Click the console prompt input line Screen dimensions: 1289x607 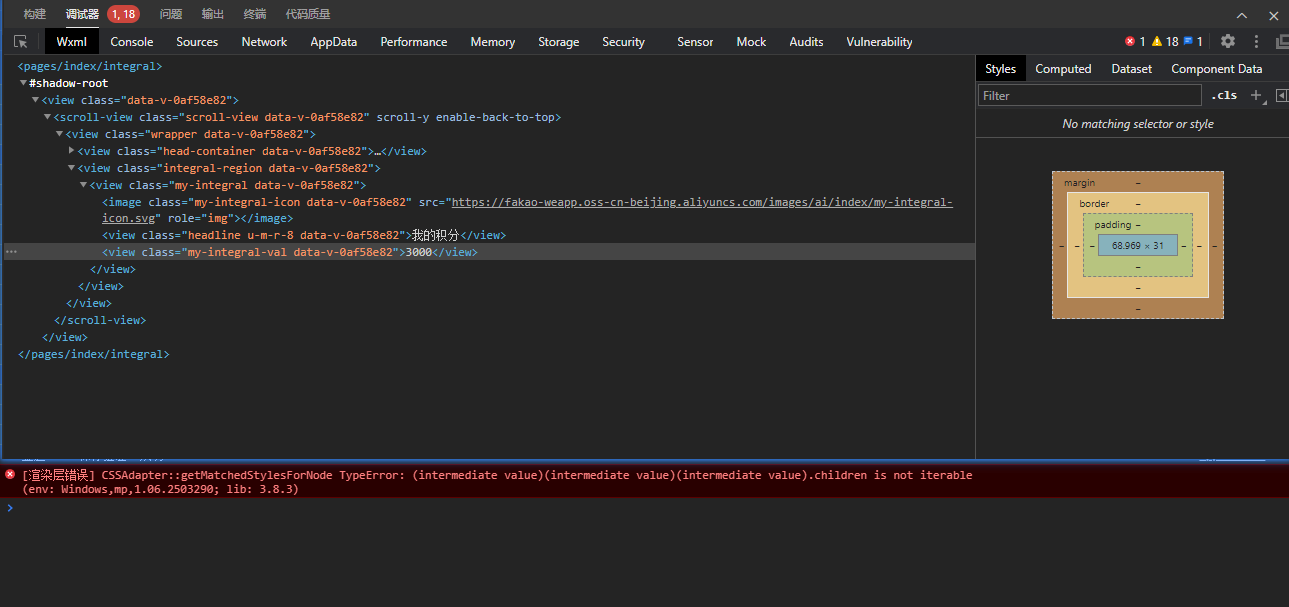644,507
